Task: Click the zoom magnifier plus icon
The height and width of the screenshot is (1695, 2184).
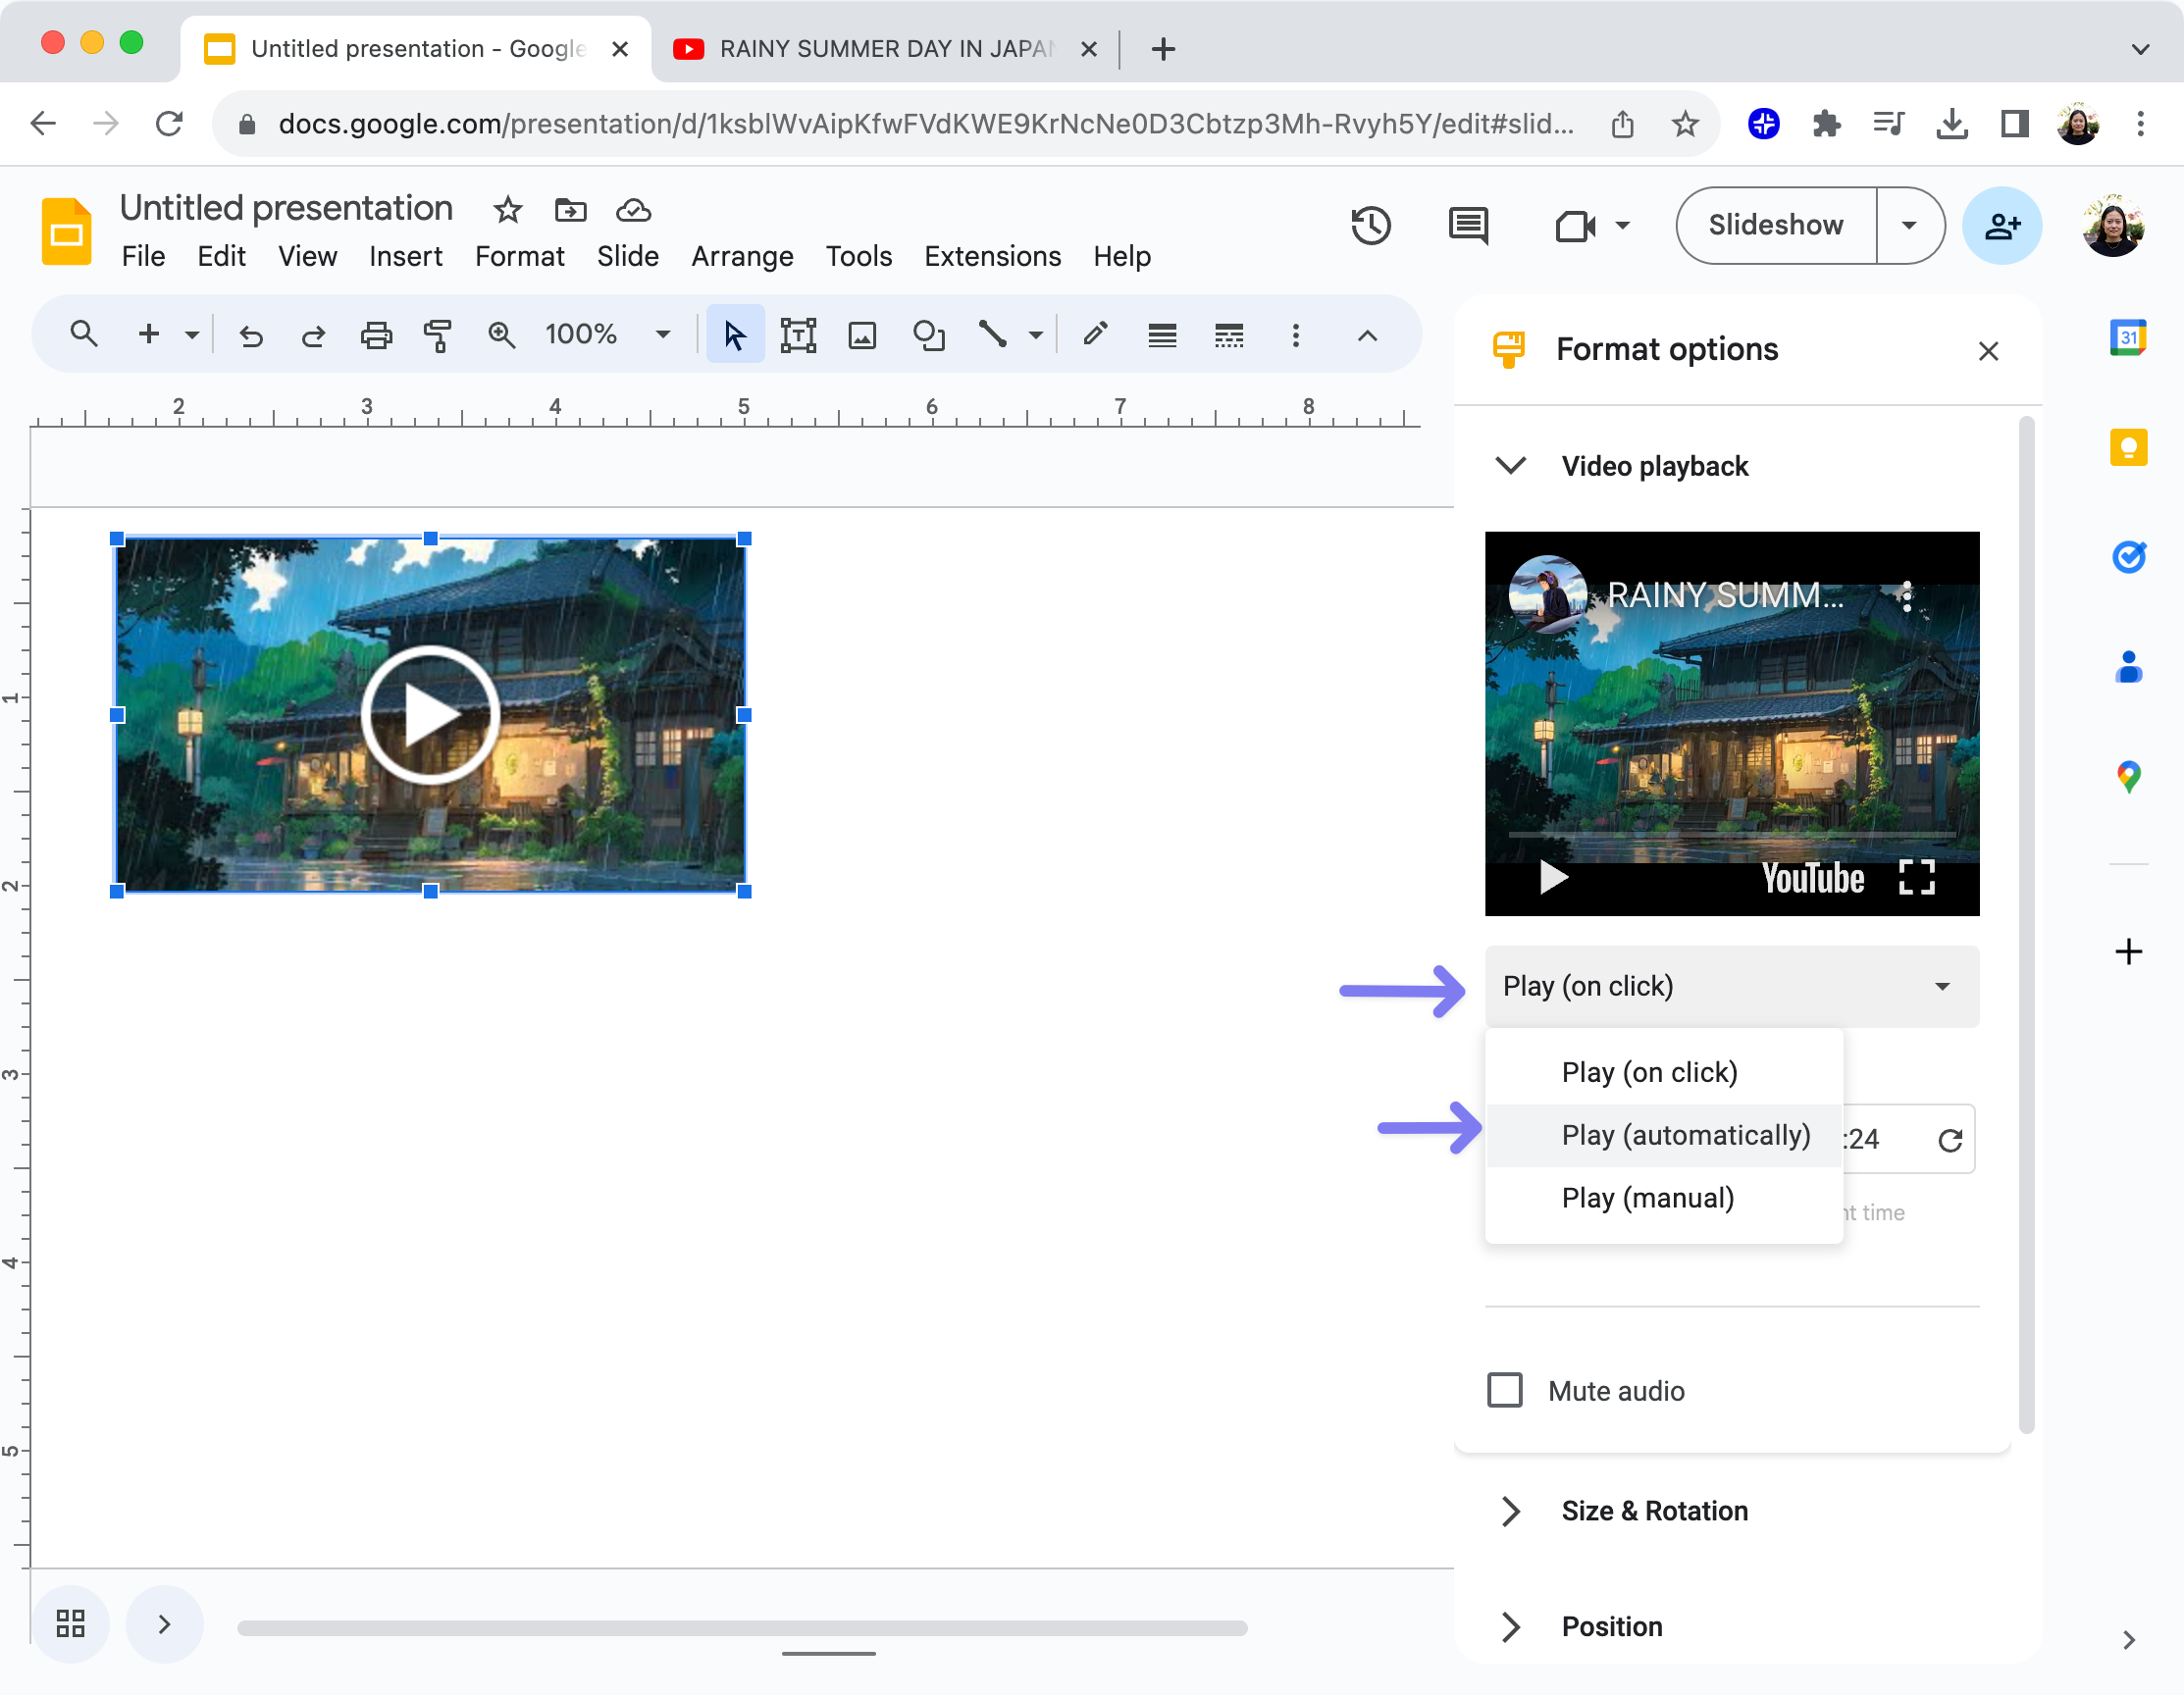Action: (501, 335)
